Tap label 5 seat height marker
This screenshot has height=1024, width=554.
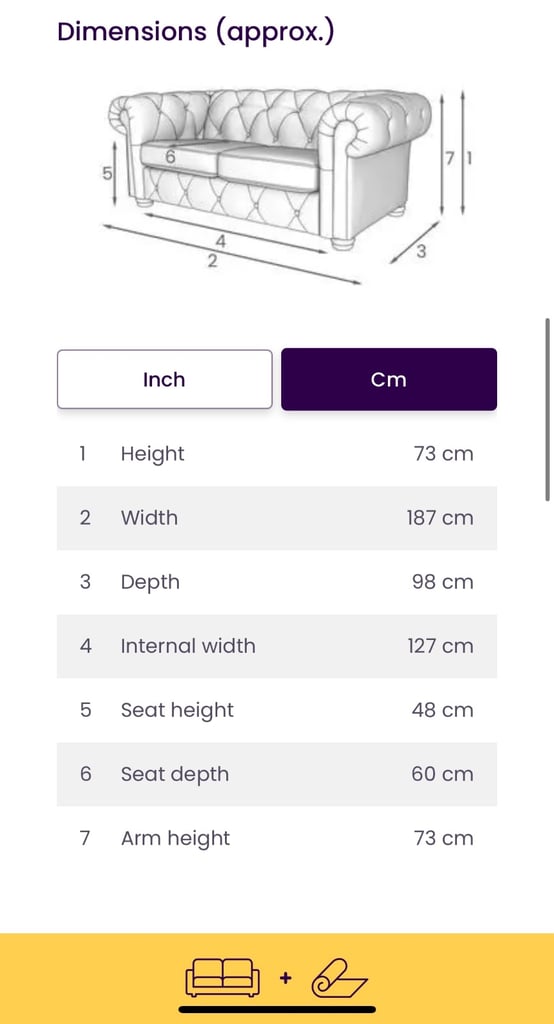pyautogui.click(x=107, y=174)
